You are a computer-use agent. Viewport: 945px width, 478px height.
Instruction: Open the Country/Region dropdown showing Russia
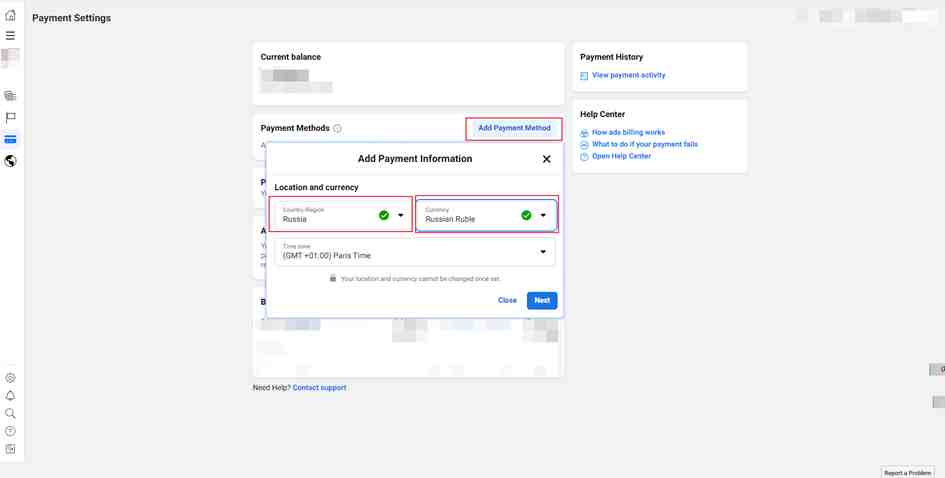341,215
